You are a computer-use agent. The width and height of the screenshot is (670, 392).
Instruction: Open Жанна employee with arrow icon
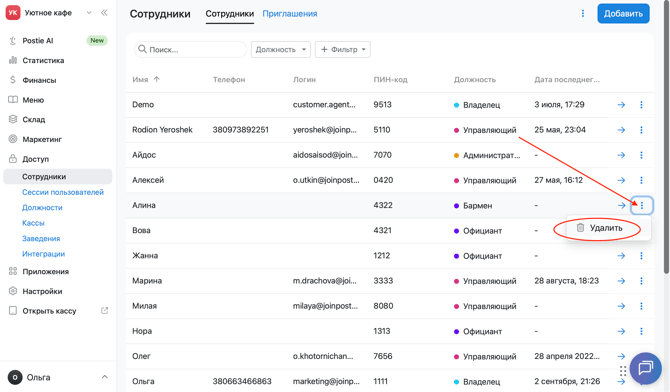tap(621, 256)
